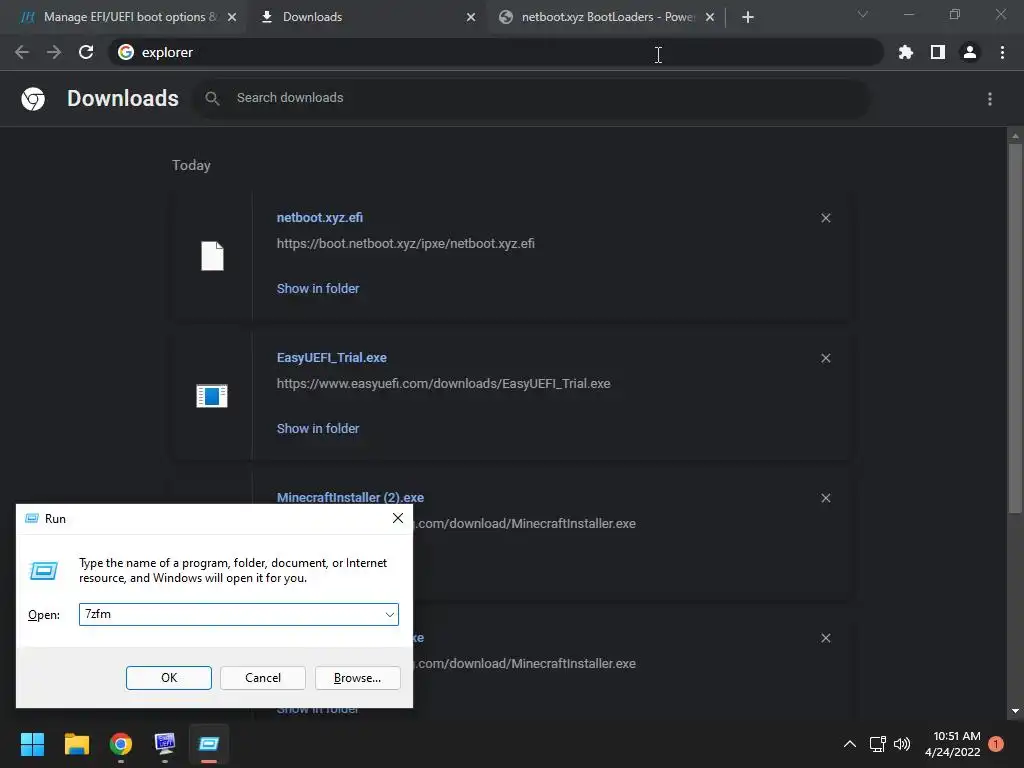Open the MinecraftInstaller (2).exe link
The width and height of the screenshot is (1024, 768).
(x=350, y=498)
